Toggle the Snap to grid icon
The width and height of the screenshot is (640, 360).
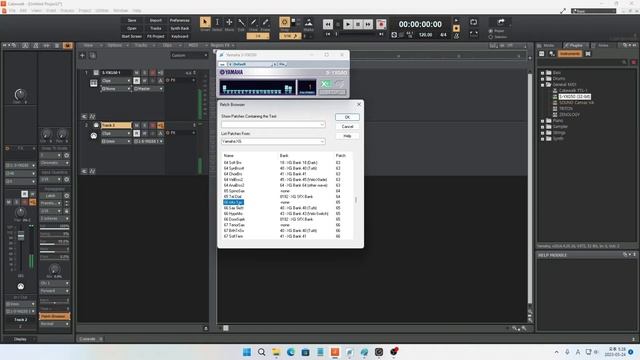coord(284,22)
